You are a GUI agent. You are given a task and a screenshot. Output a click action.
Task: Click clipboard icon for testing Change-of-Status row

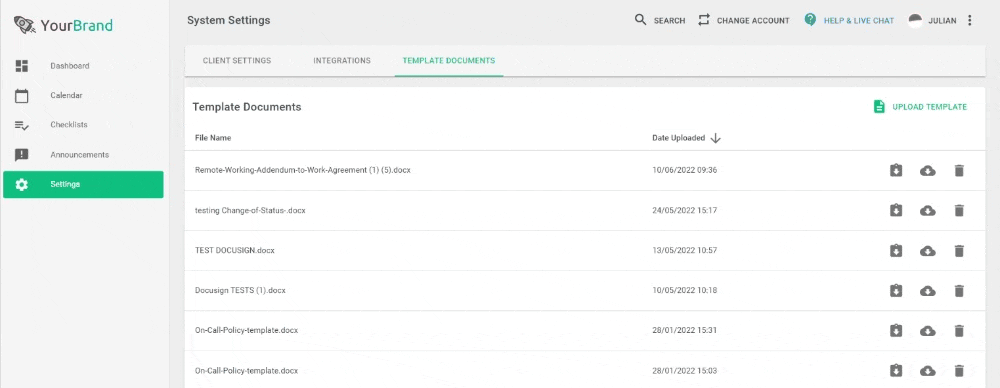pos(896,211)
